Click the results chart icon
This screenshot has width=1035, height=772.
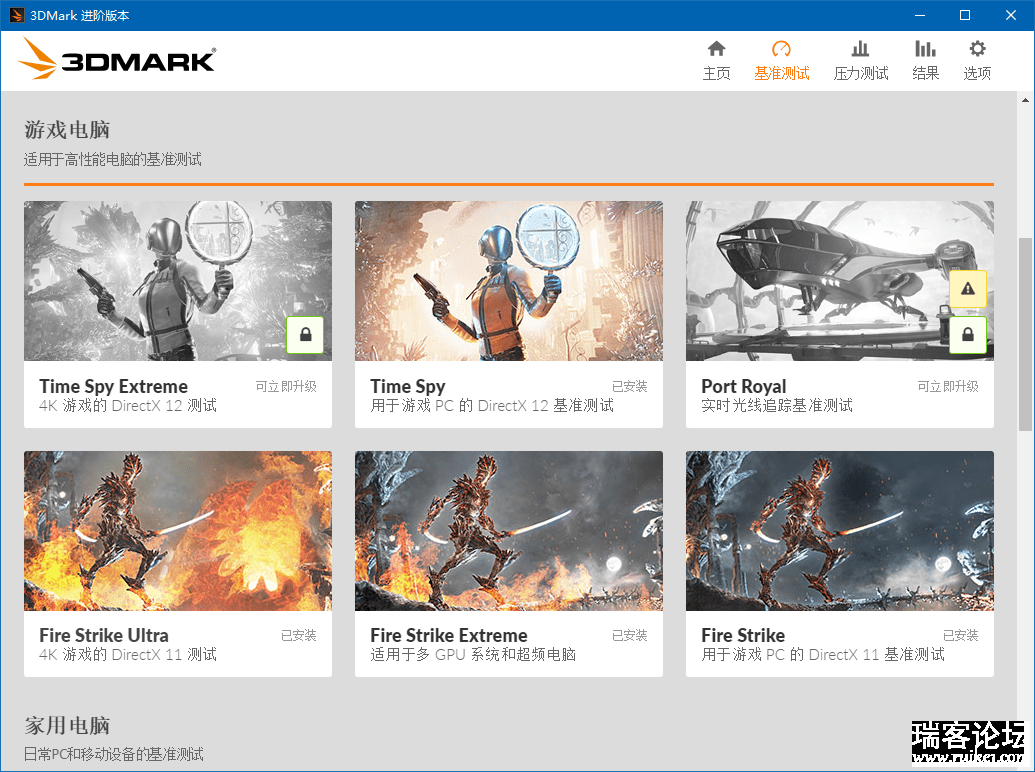pos(925,49)
